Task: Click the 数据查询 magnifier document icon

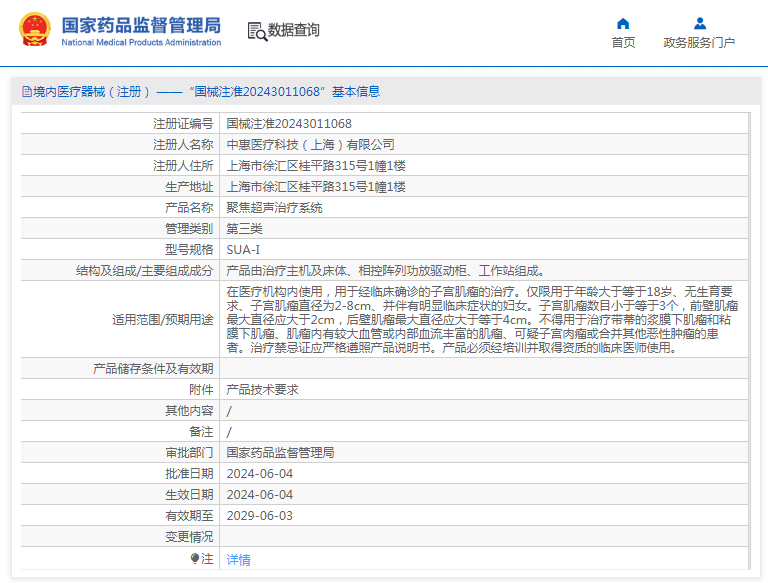Action: 257,31
